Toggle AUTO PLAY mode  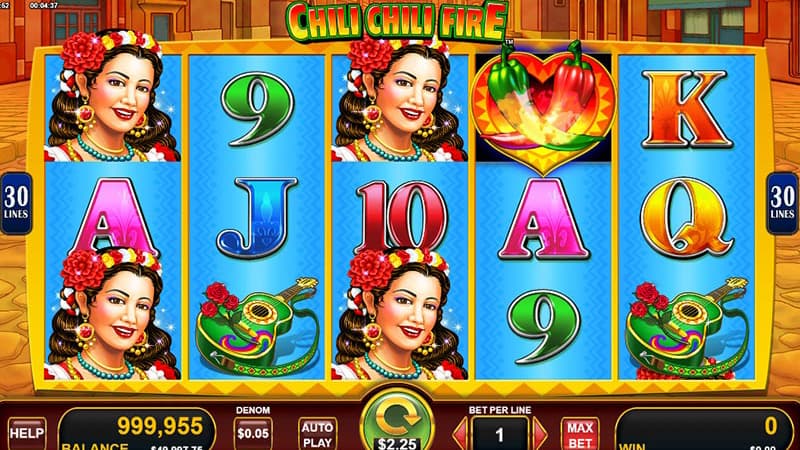pyautogui.click(x=317, y=434)
